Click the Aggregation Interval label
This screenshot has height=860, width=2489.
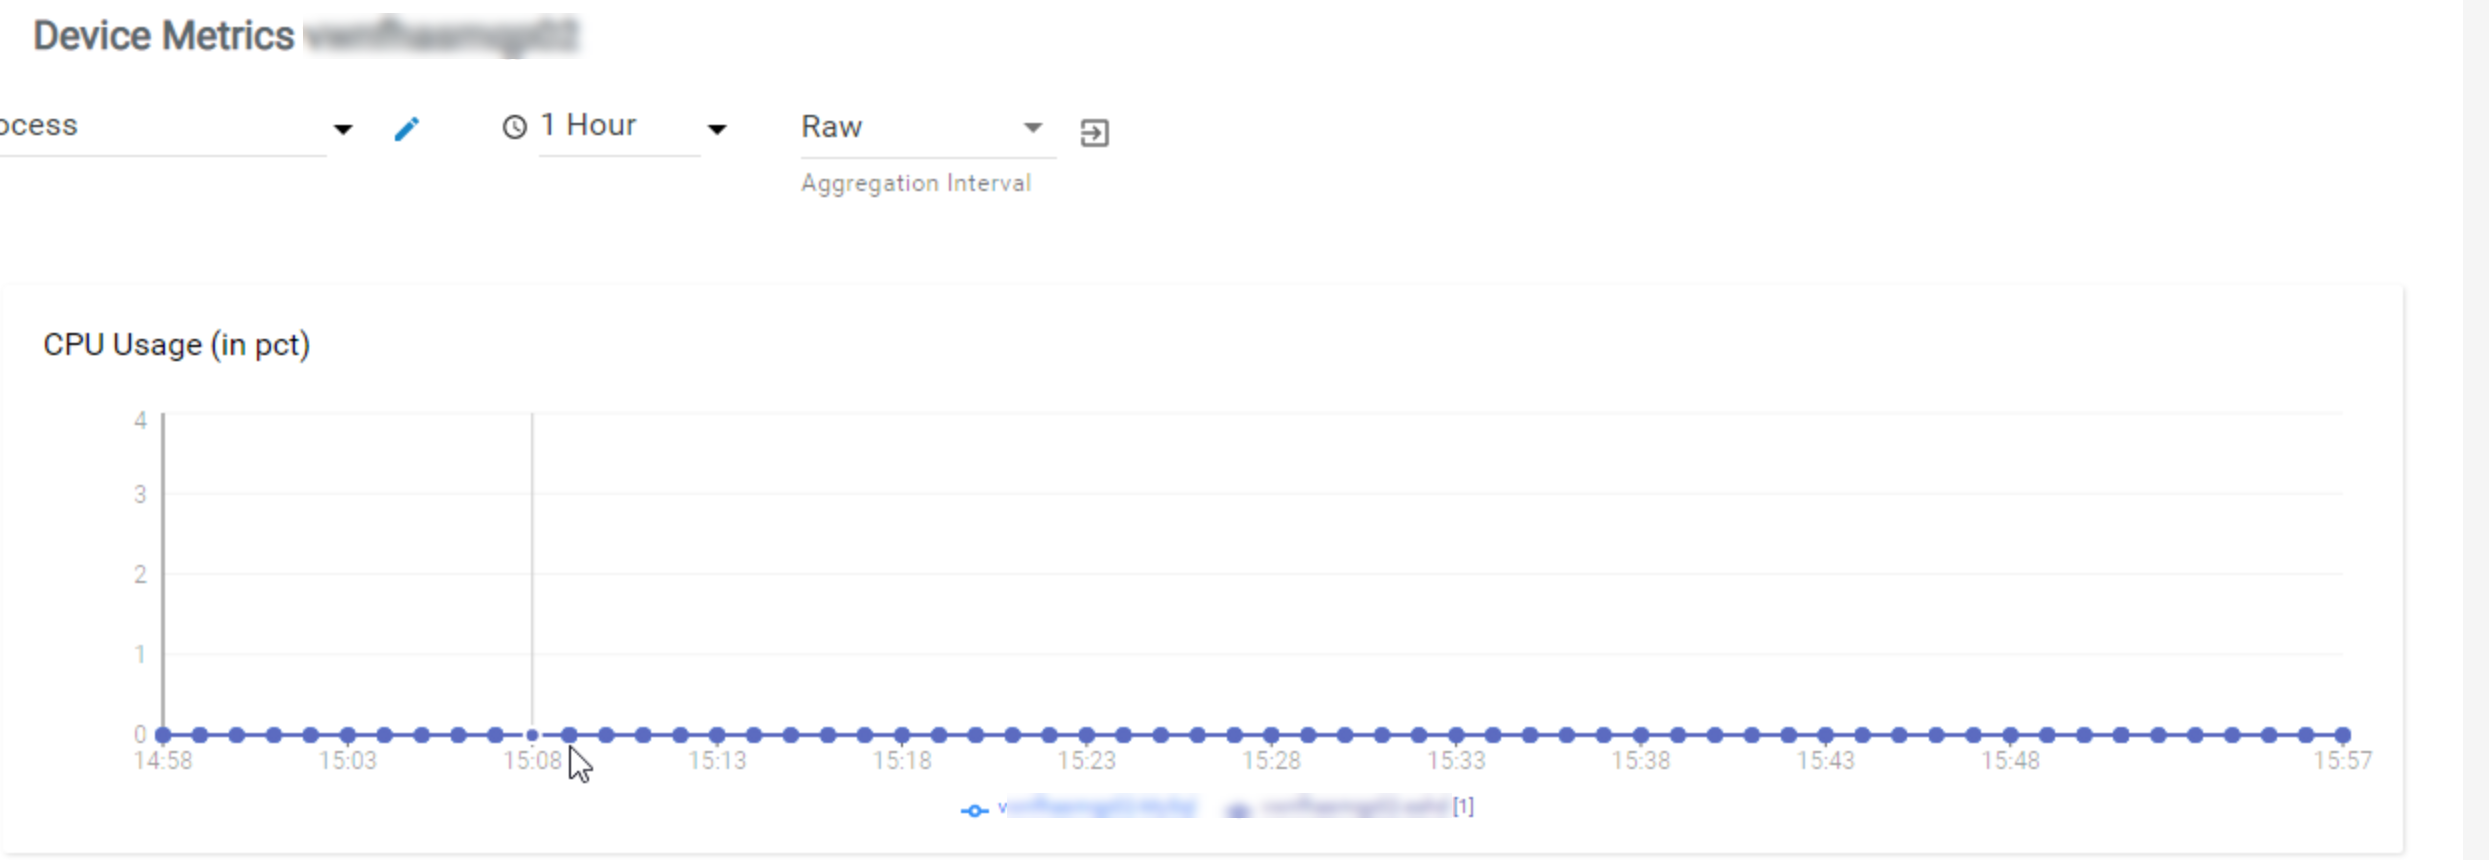tap(915, 184)
